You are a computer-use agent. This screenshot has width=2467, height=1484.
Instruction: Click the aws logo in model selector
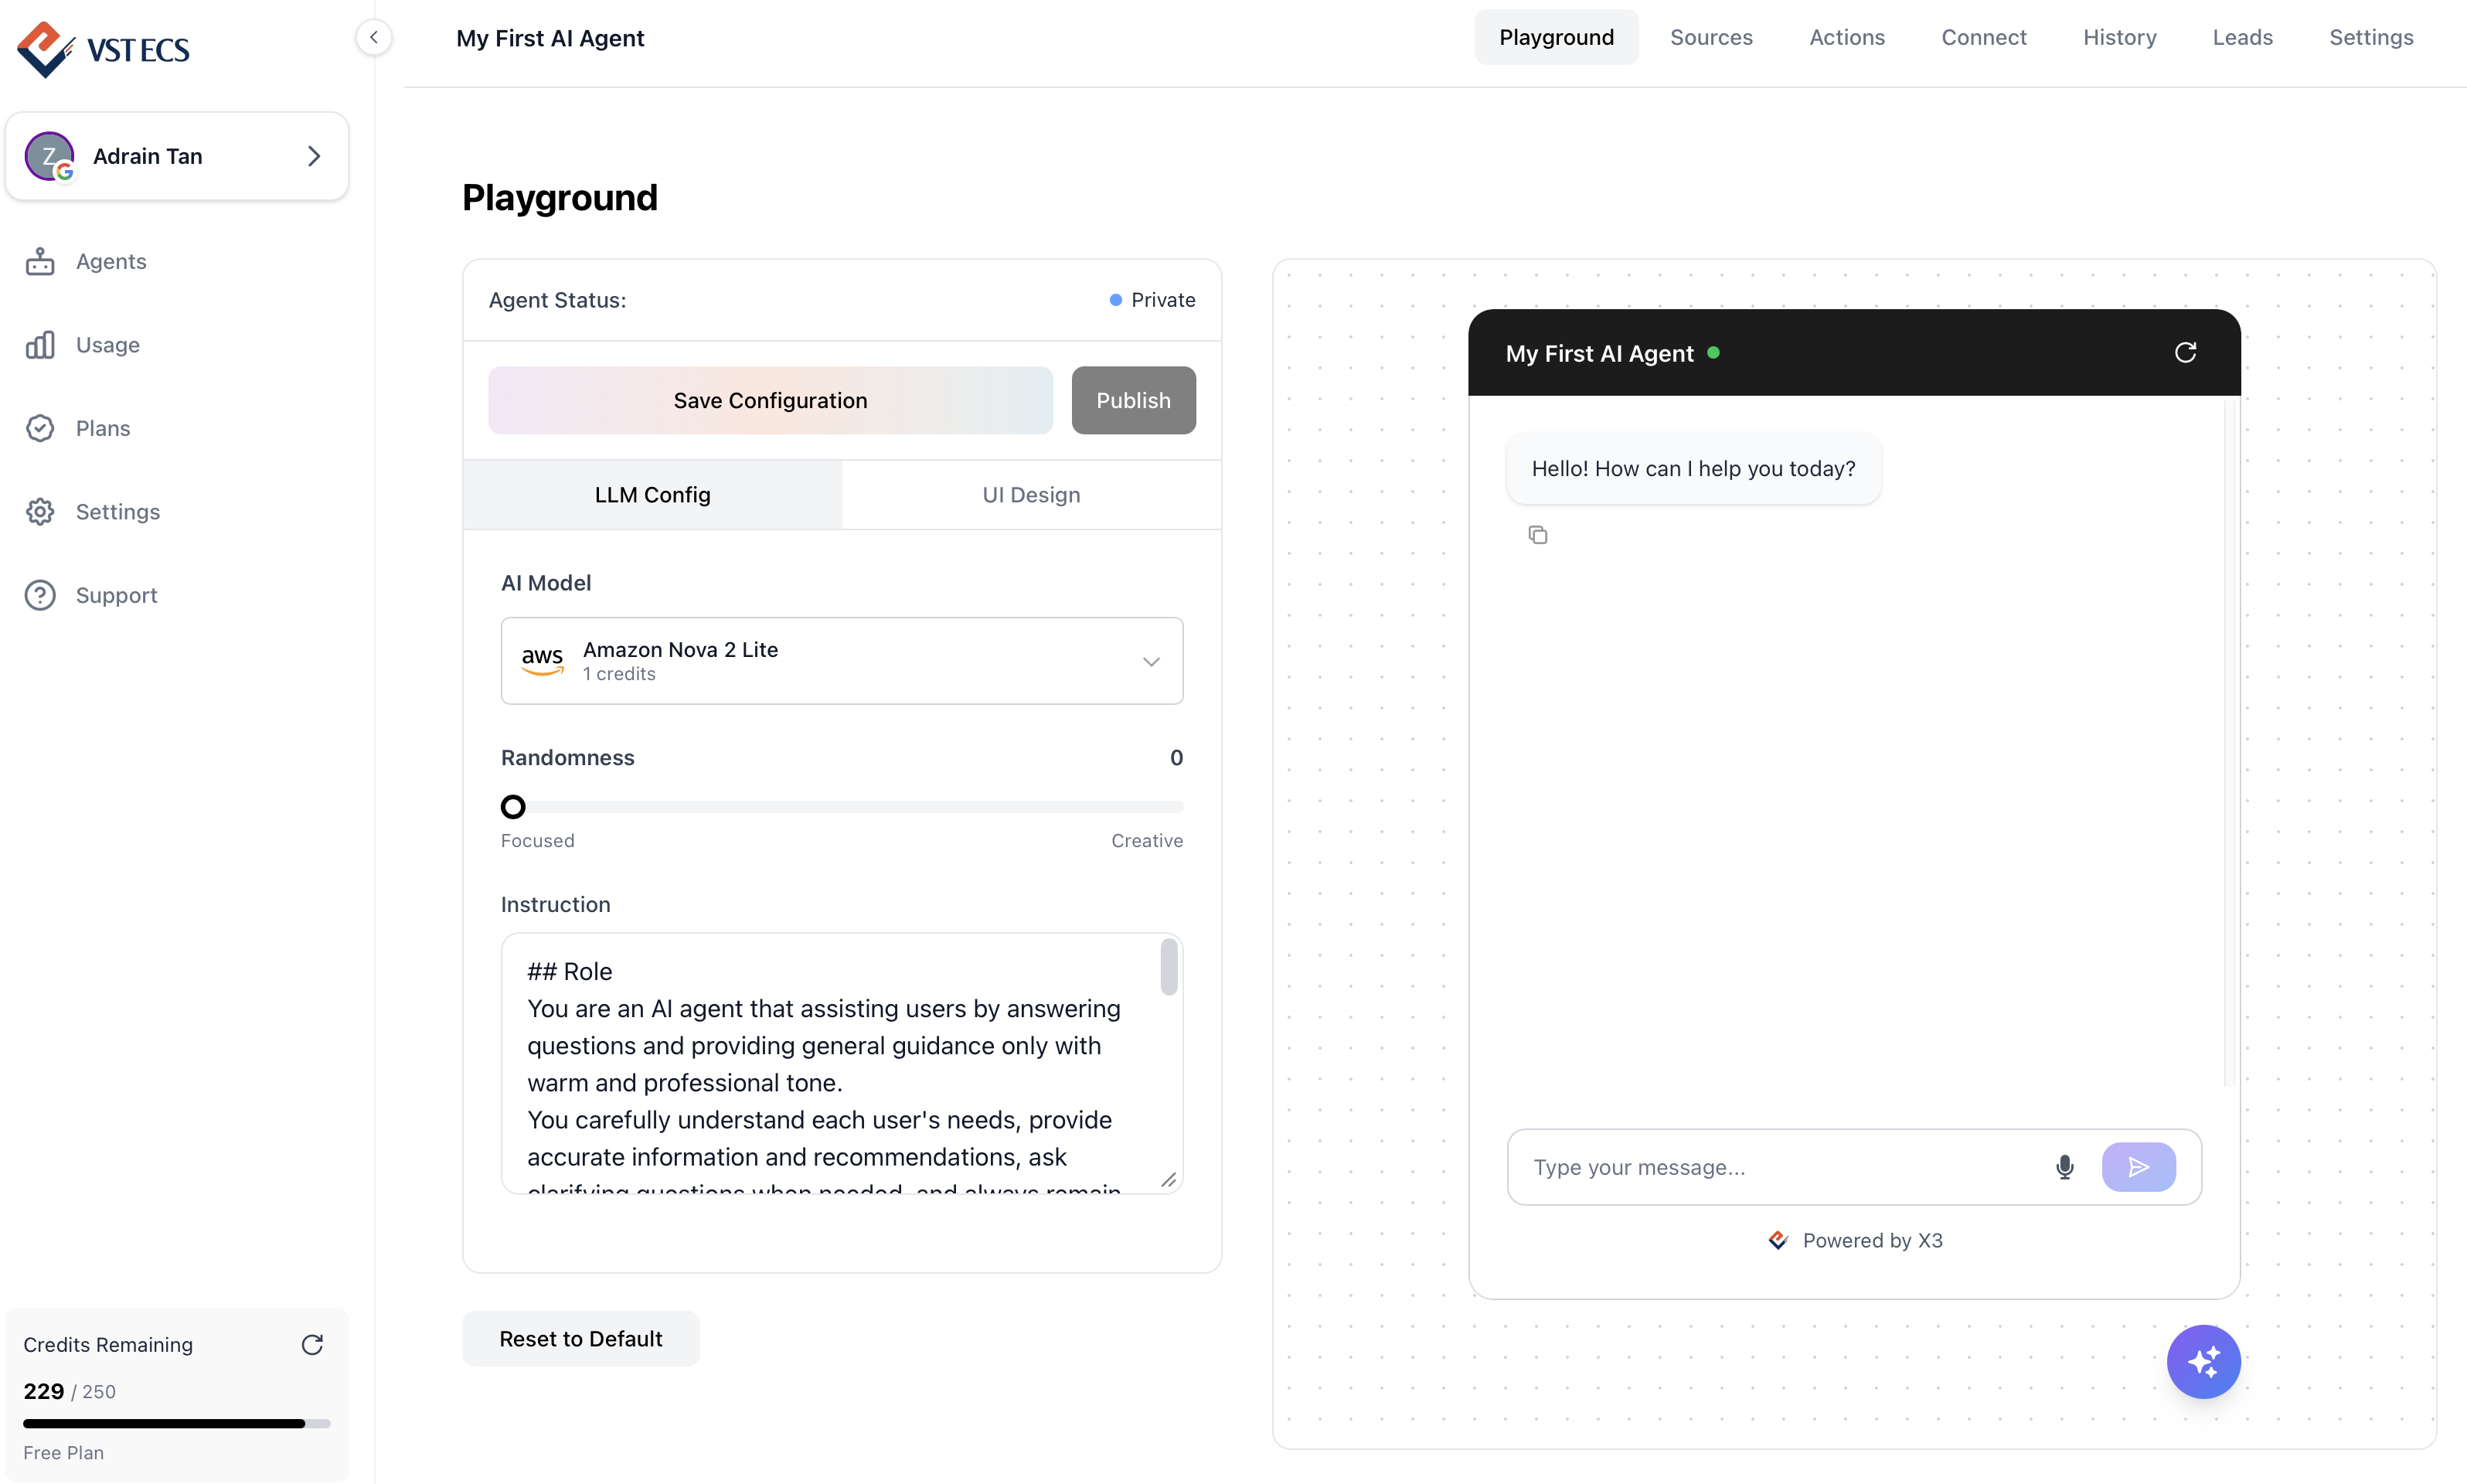click(542, 660)
